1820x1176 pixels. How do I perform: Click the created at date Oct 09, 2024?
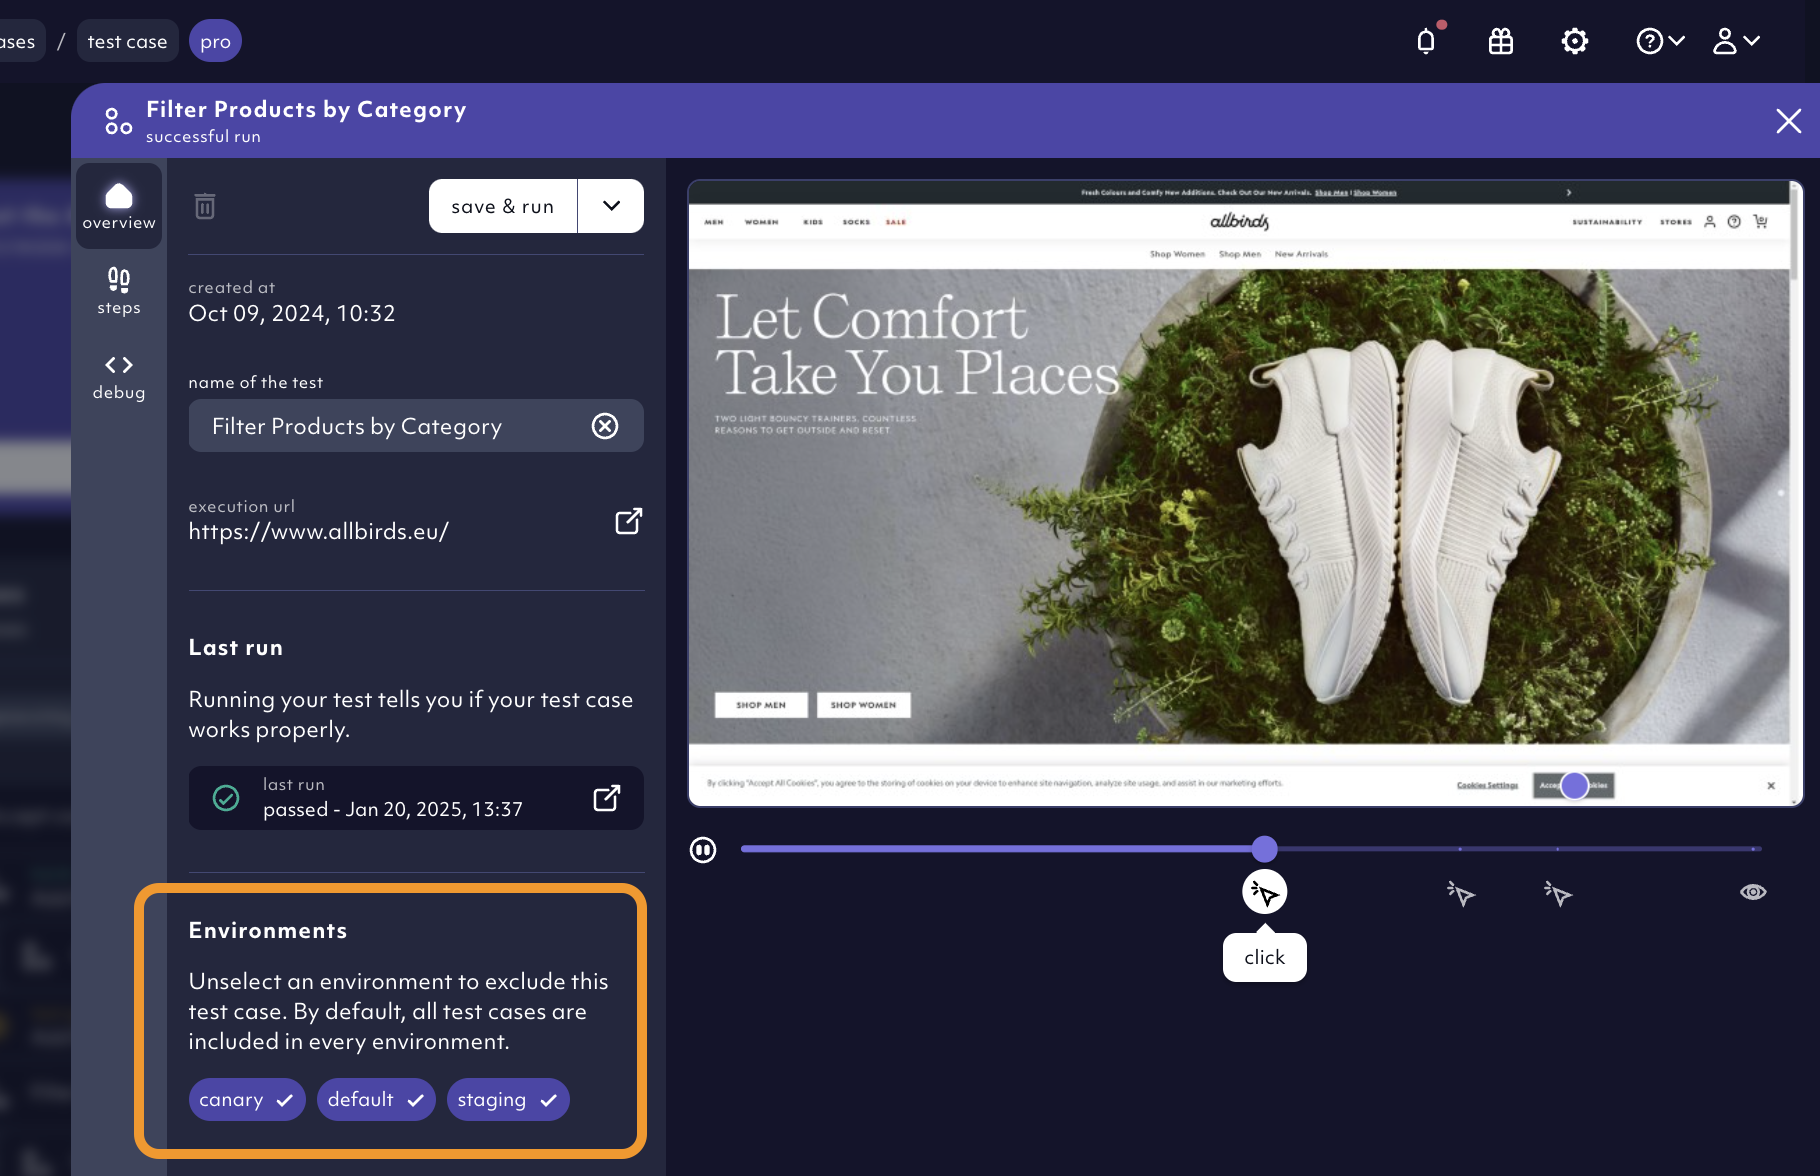pos(292,313)
